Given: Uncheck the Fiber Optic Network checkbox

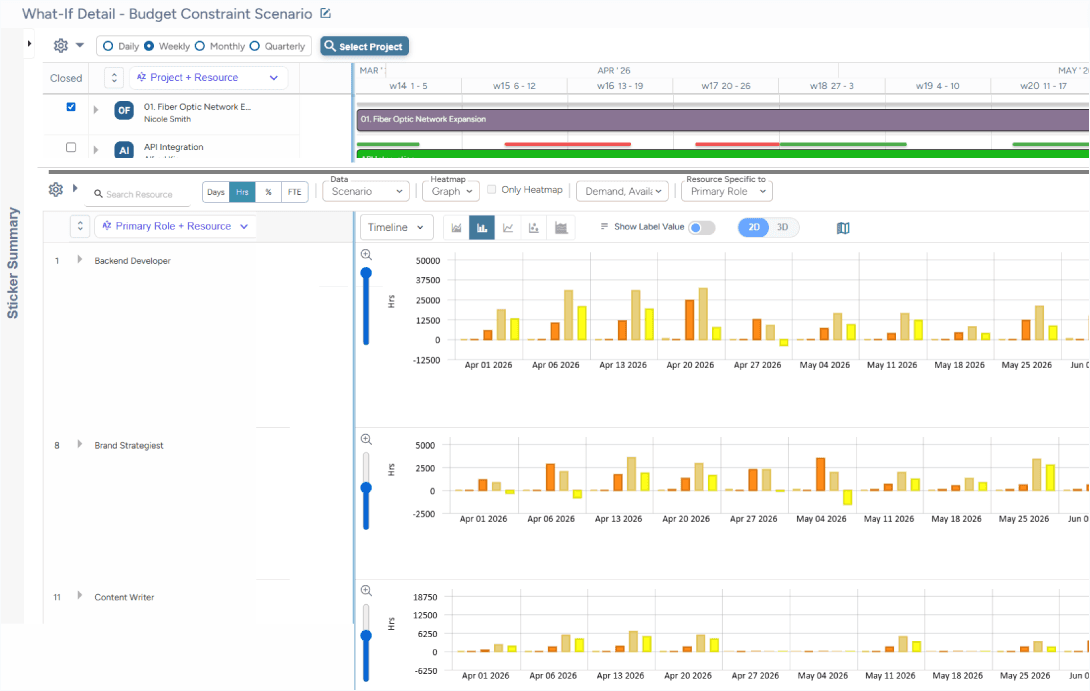Looking at the screenshot, I should [71, 107].
